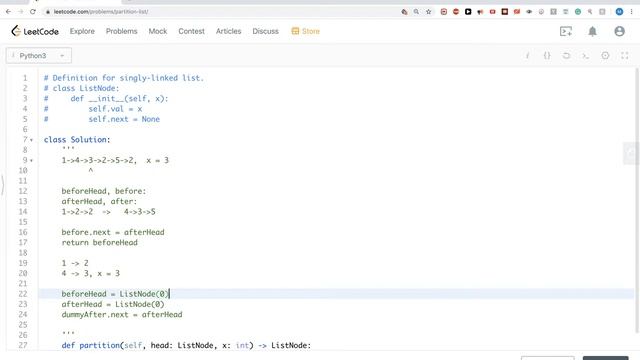Click the zoom magnifier icon in address bar

coord(416,12)
